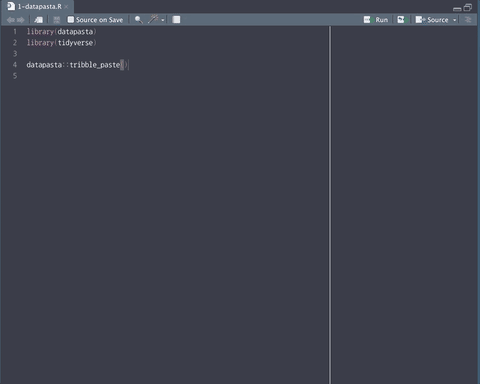
Task: Save the current document
Action: 57,20
